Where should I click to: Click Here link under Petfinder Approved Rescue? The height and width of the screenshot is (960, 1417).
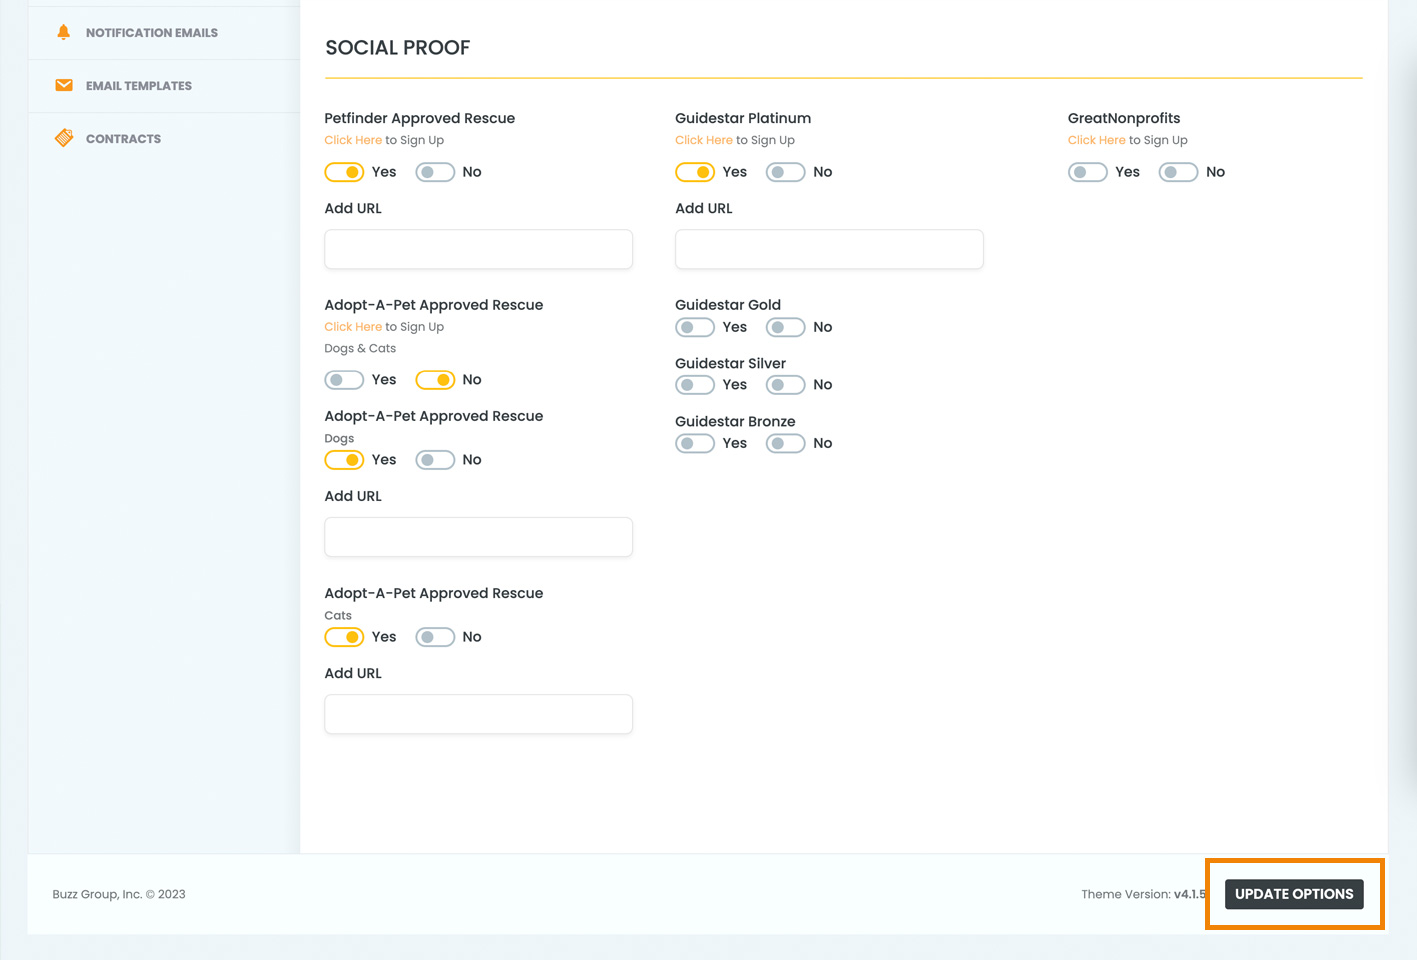pos(353,140)
